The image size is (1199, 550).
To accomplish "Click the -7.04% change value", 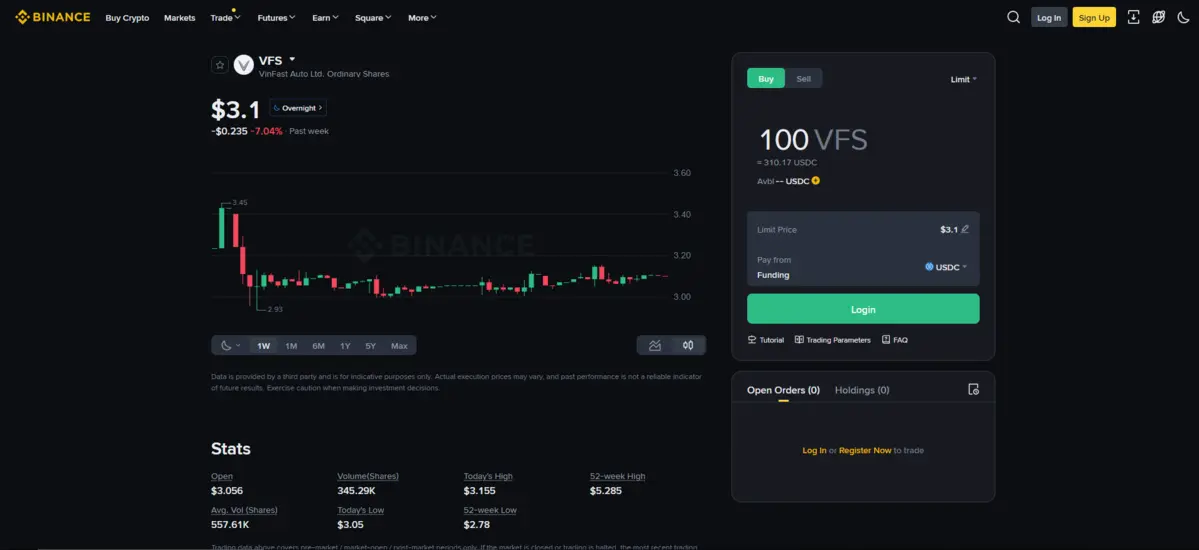I will (267, 131).
